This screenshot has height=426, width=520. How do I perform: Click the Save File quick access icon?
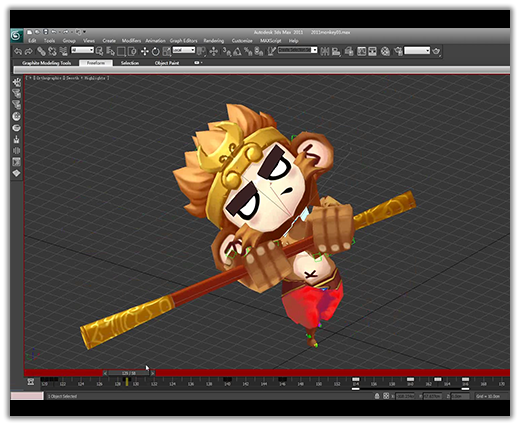[46, 32]
